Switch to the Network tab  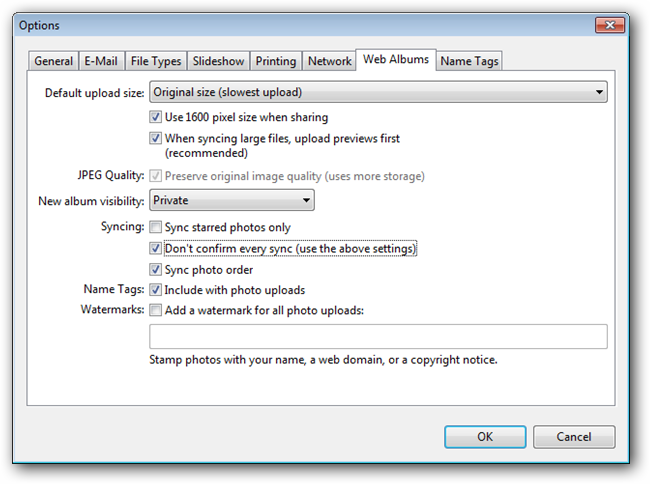click(x=329, y=61)
